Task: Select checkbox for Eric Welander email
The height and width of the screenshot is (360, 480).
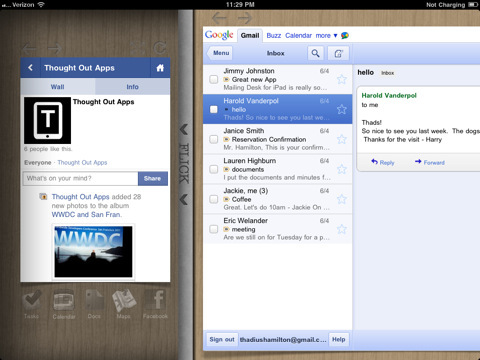Action: coord(214,229)
